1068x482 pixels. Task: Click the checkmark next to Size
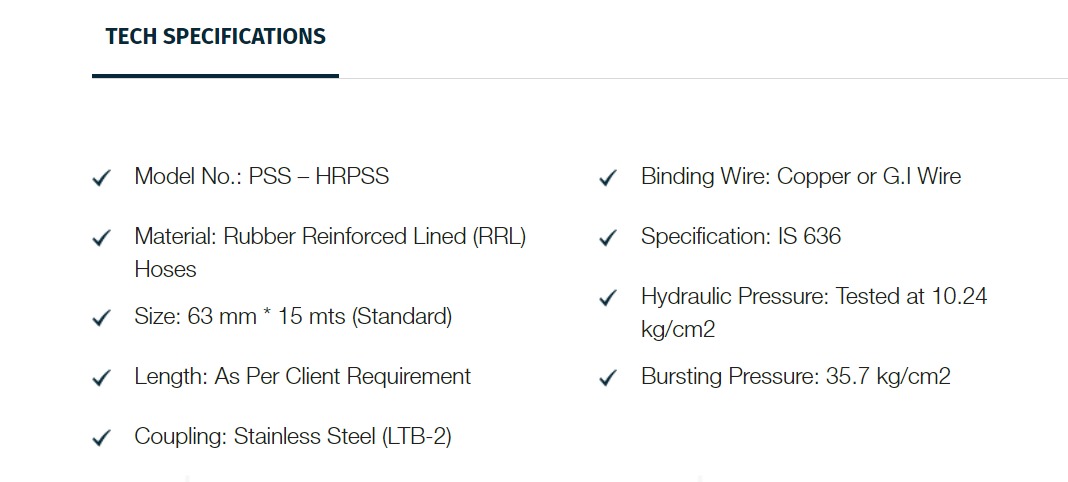tap(101, 318)
